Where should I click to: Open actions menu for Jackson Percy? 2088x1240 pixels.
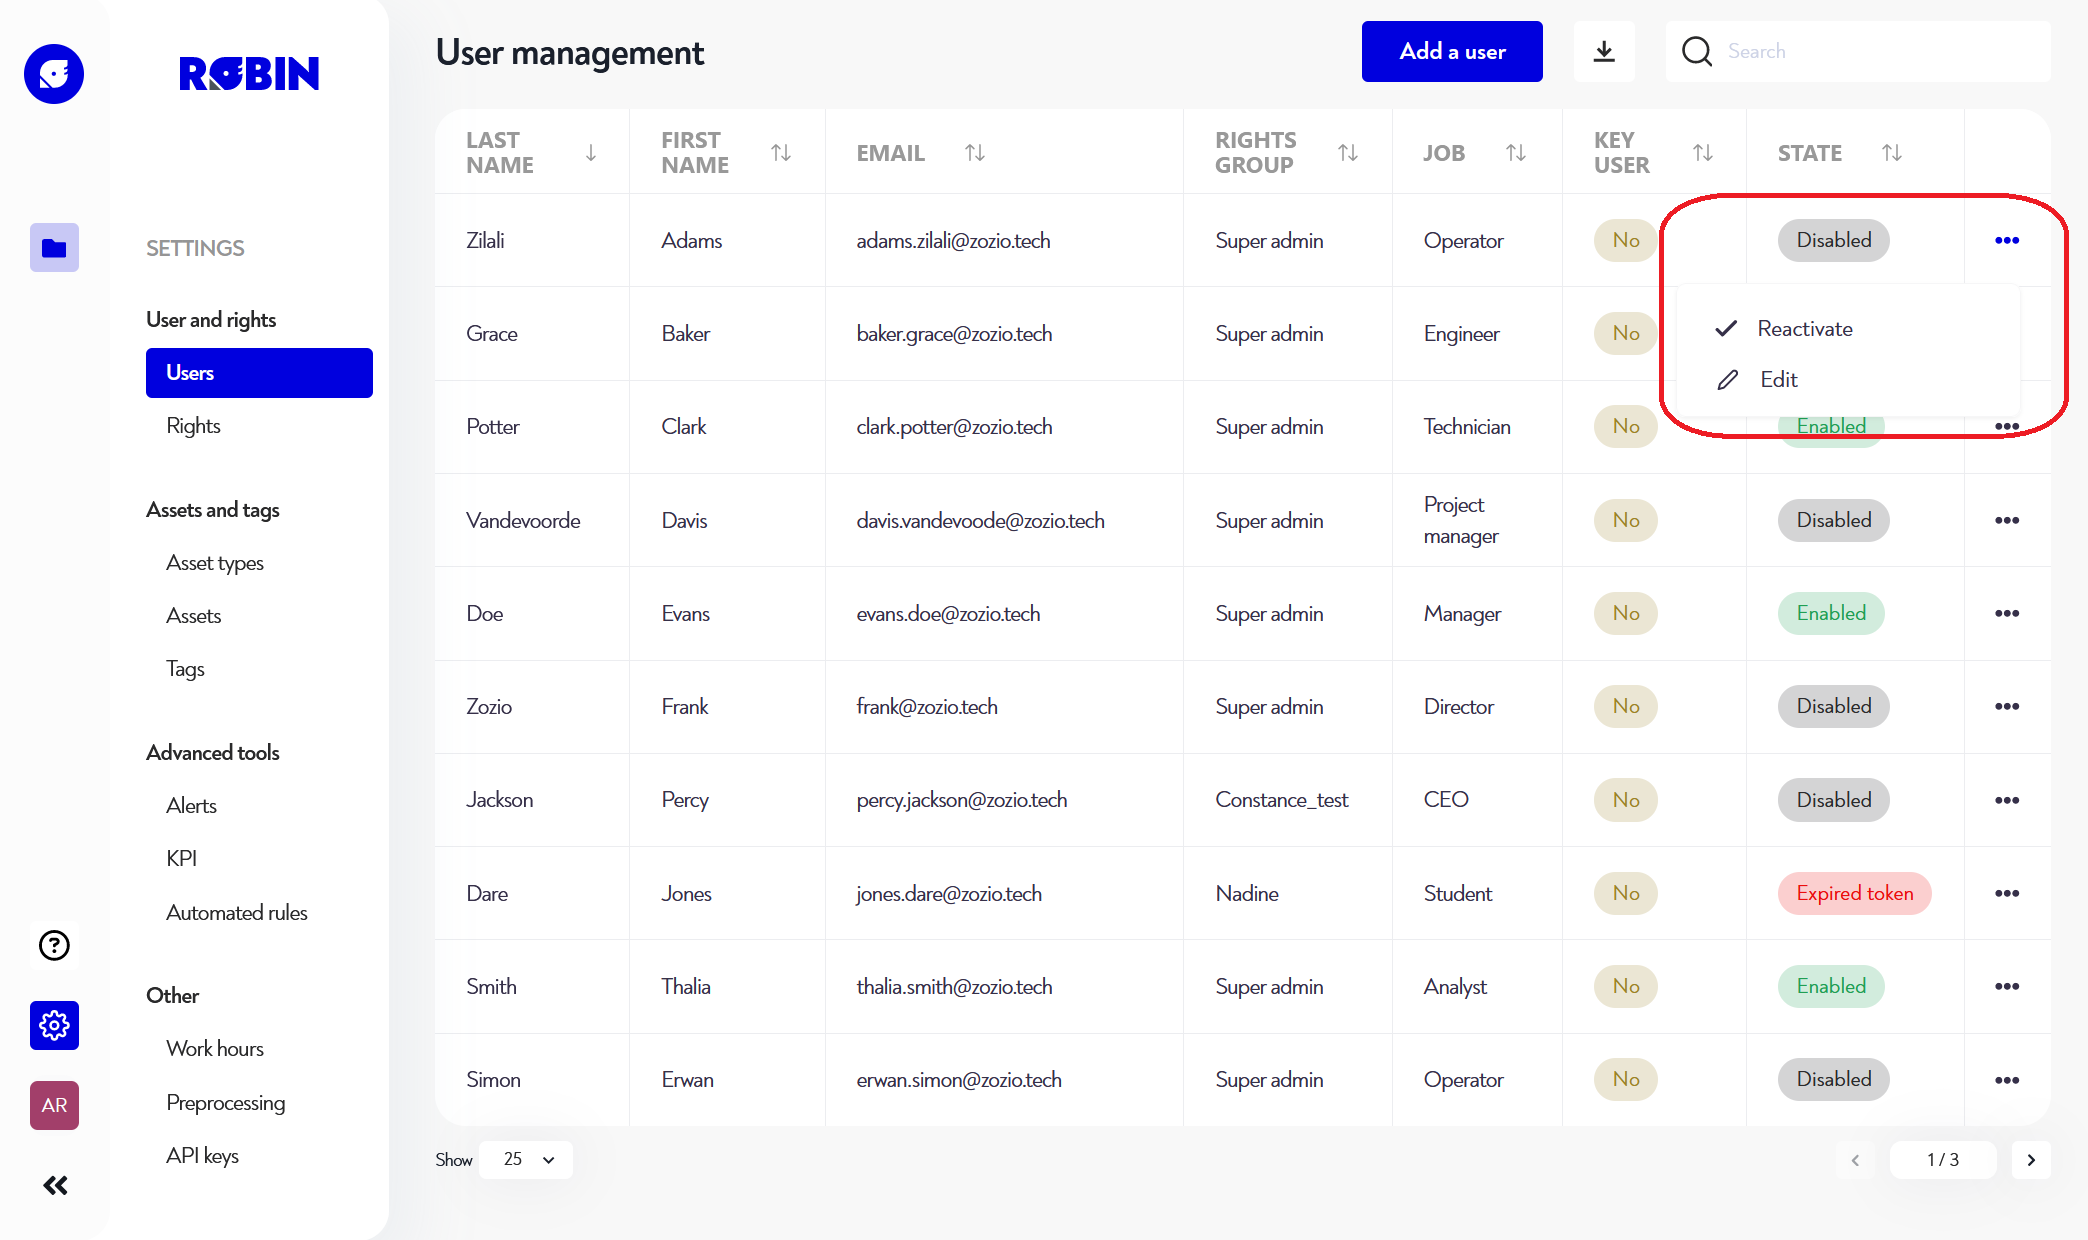(x=2007, y=800)
